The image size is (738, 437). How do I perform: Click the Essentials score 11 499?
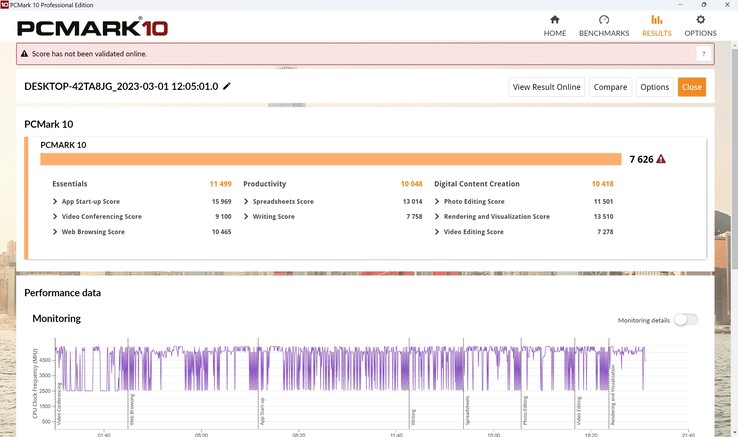pyautogui.click(x=220, y=184)
